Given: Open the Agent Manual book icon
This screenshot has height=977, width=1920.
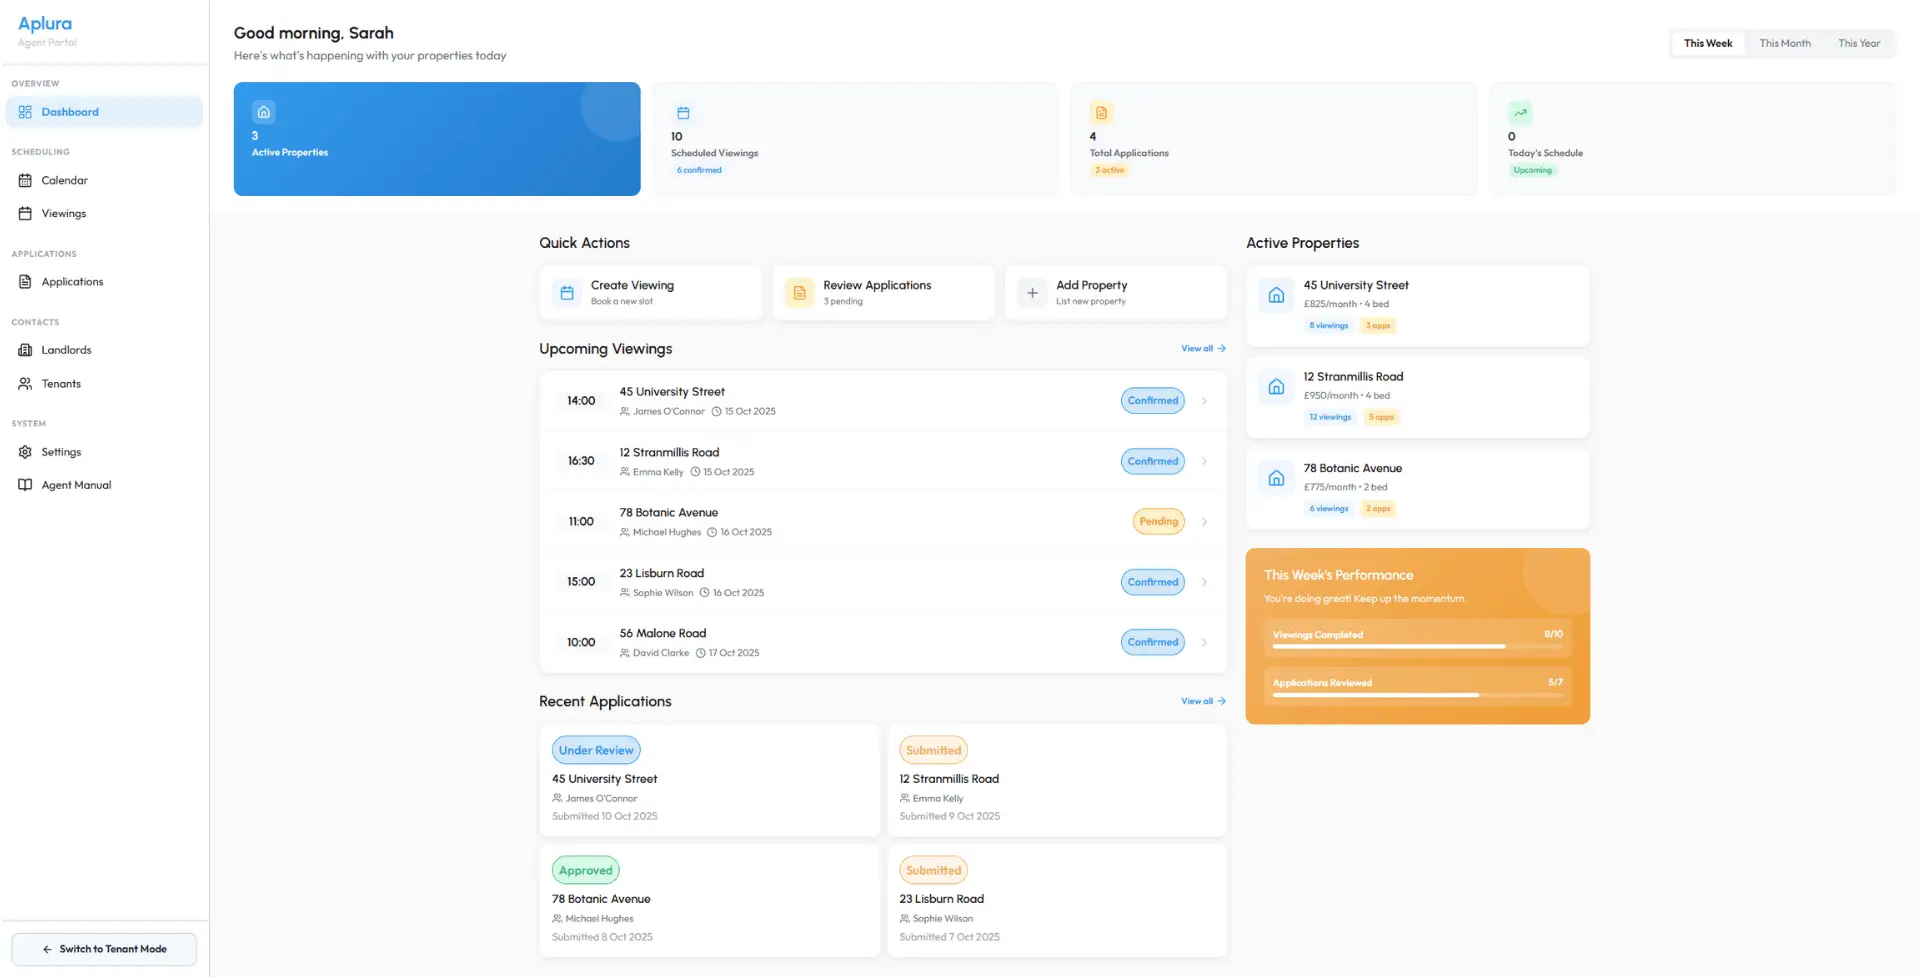Looking at the screenshot, I should click(24, 484).
